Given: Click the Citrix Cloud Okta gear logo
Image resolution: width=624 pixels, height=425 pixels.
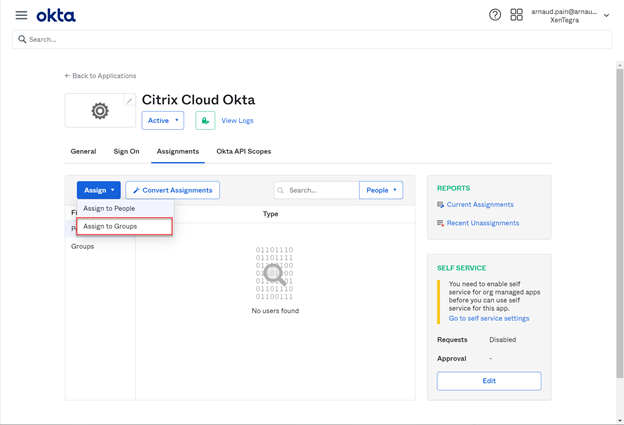Looking at the screenshot, I should click(x=100, y=111).
